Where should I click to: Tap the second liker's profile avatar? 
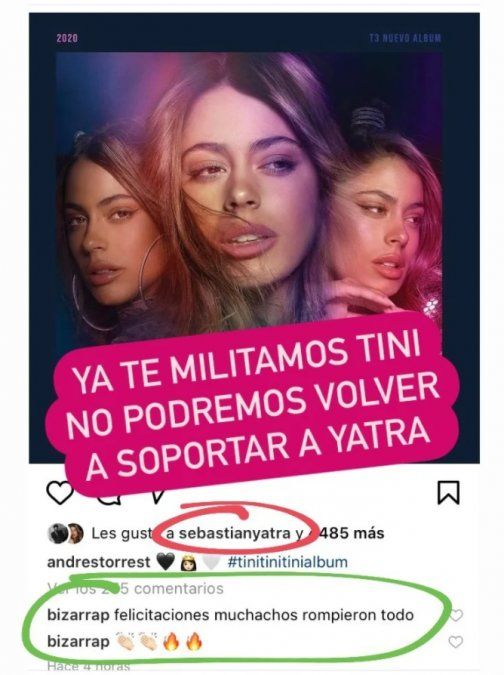pyautogui.click(x=75, y=534)
